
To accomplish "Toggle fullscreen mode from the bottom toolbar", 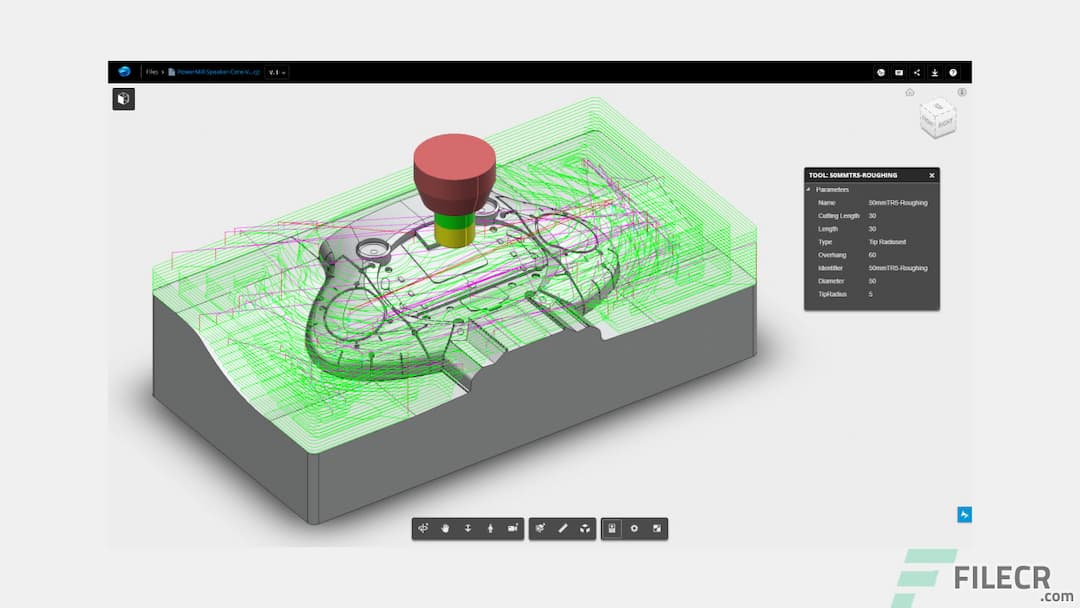I will pyautogui.click(x=658, y=529).
